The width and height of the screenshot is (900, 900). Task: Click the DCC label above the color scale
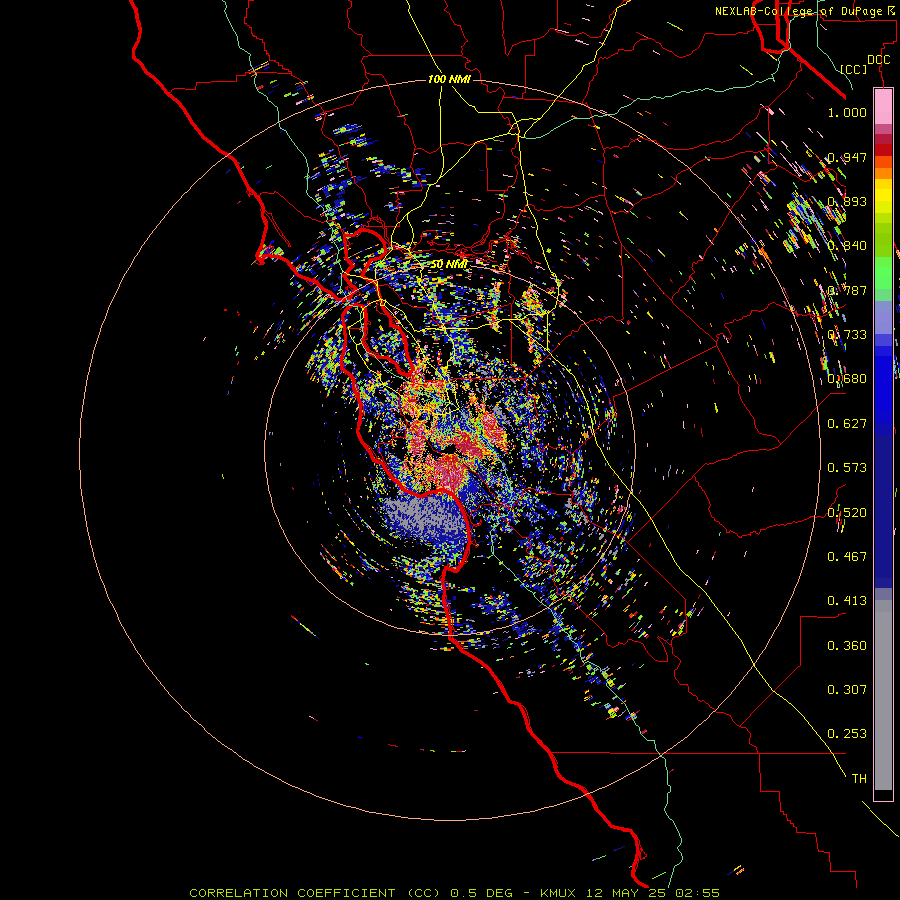tap(879, 60)
